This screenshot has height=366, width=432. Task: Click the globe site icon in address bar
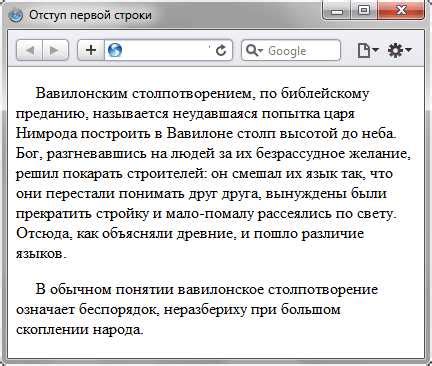tap(115, 50)
